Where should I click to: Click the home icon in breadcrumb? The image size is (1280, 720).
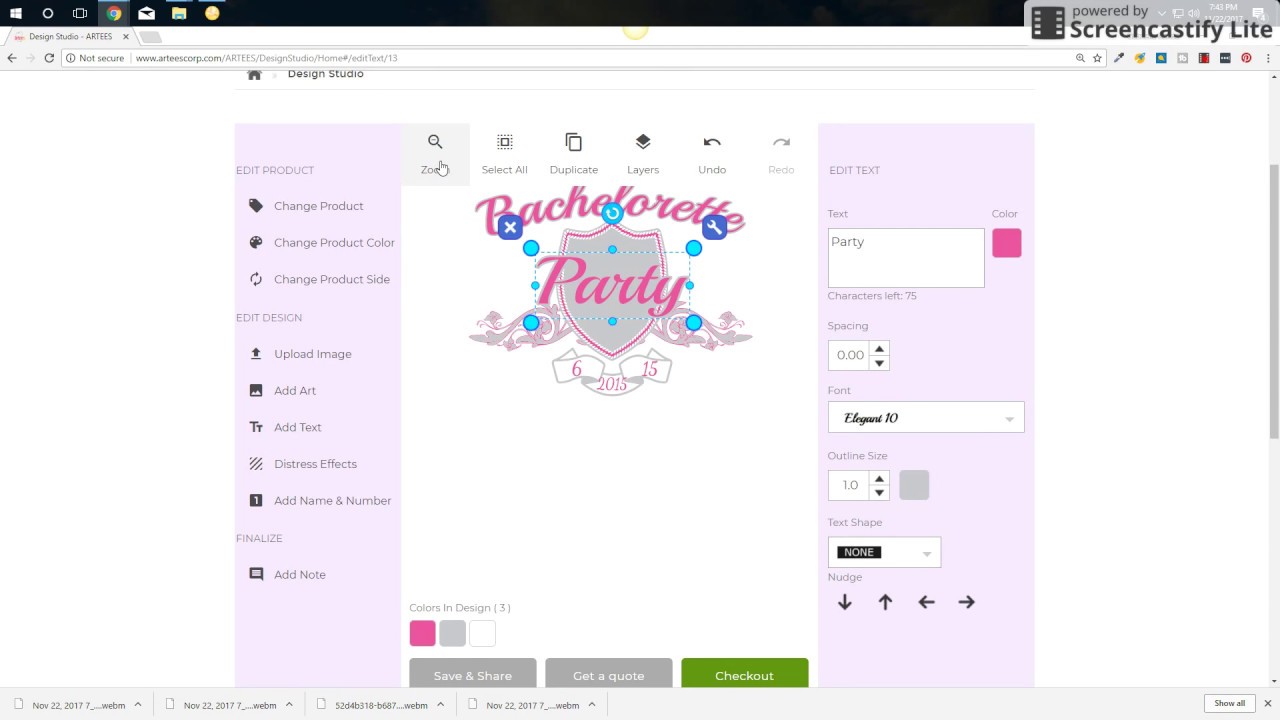click(254, 75)
